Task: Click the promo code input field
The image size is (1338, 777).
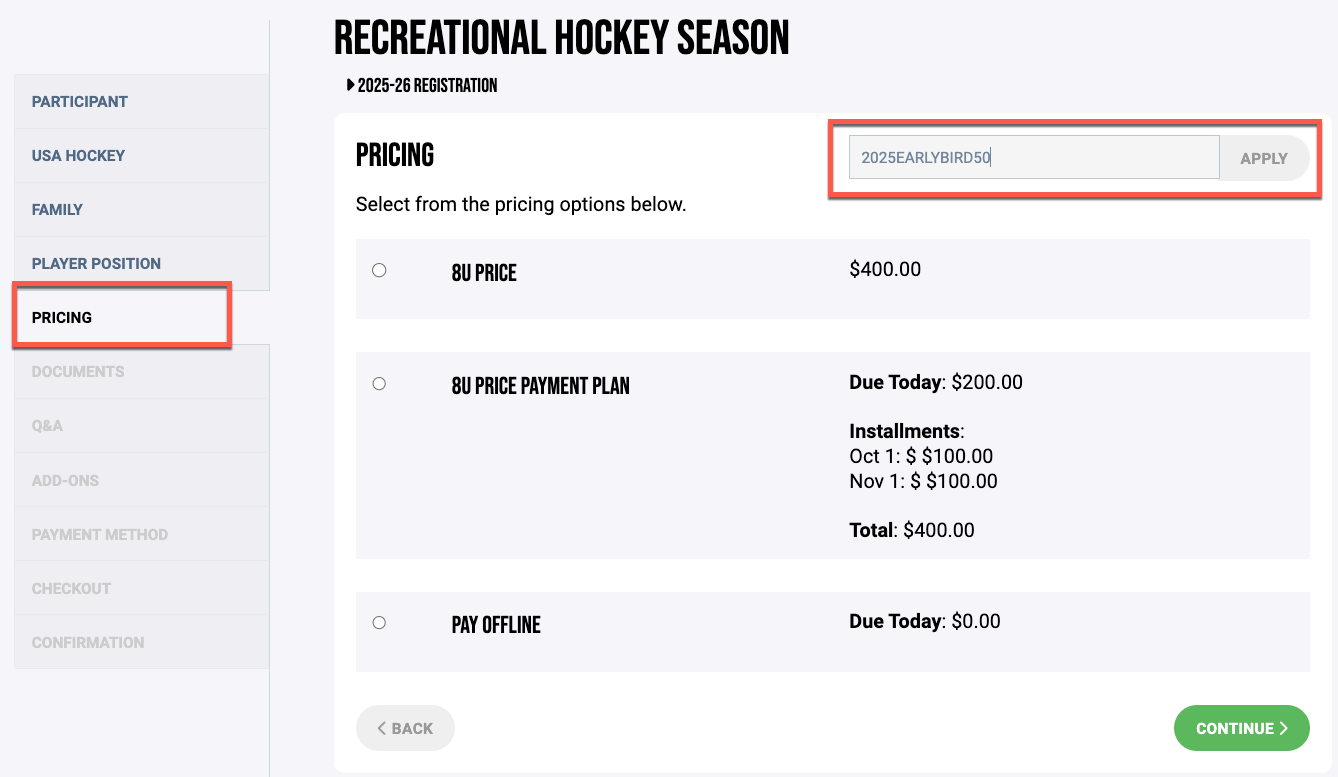Action: 1033,158
